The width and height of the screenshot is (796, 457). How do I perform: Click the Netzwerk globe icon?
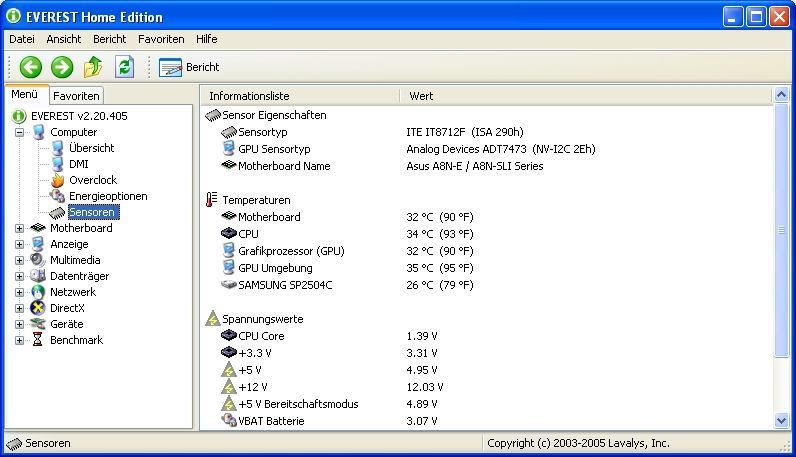point(38,292)
